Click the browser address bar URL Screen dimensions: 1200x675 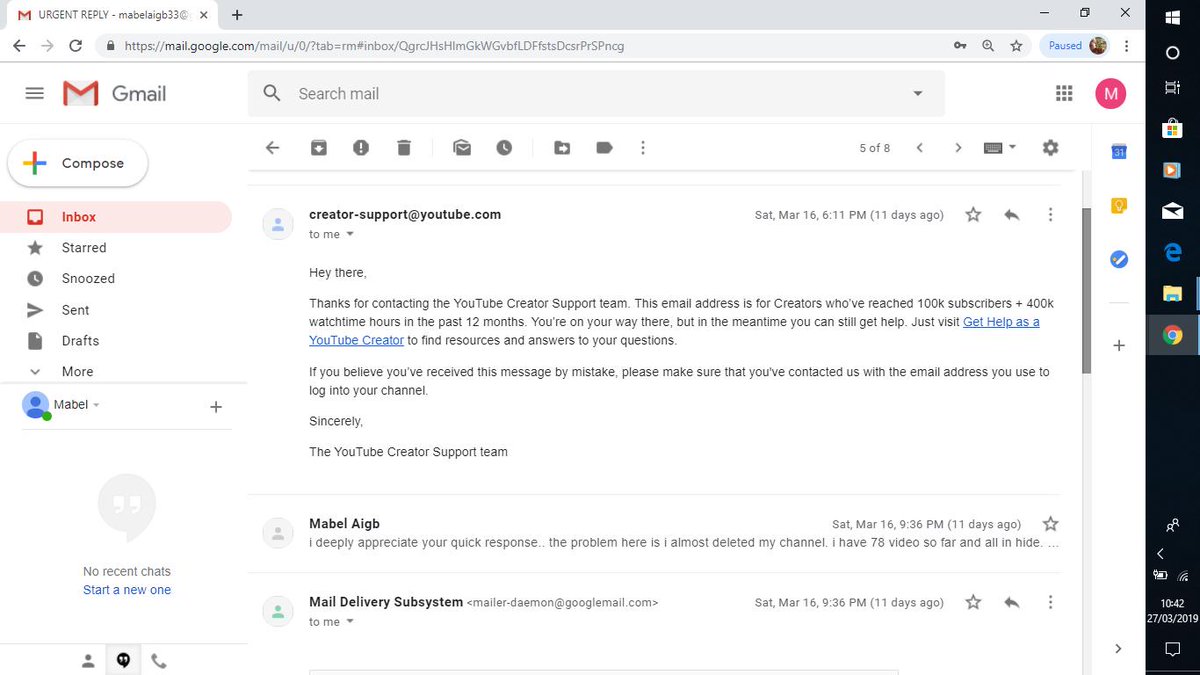[x=375, y=46]
